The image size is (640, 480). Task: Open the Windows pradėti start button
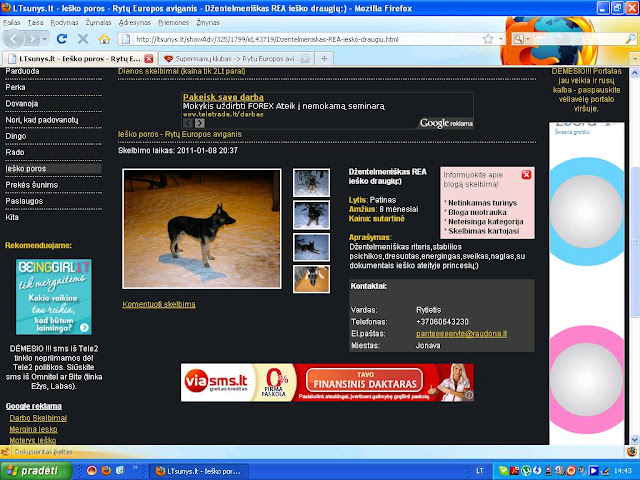click(36, 471)
